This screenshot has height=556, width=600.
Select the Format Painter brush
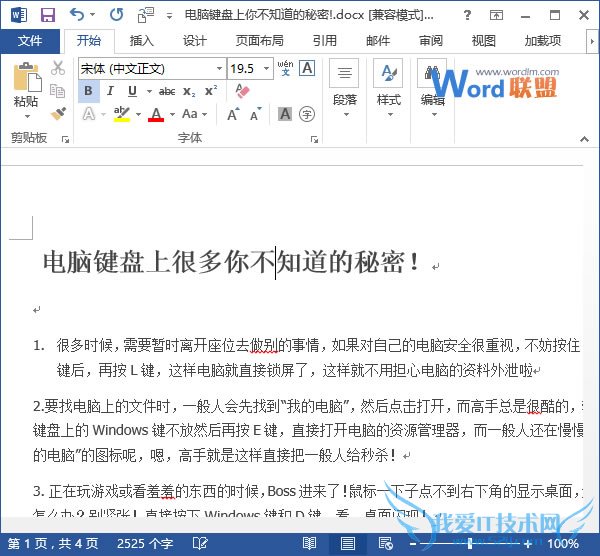pyautogui.click(x=58, y=114)
